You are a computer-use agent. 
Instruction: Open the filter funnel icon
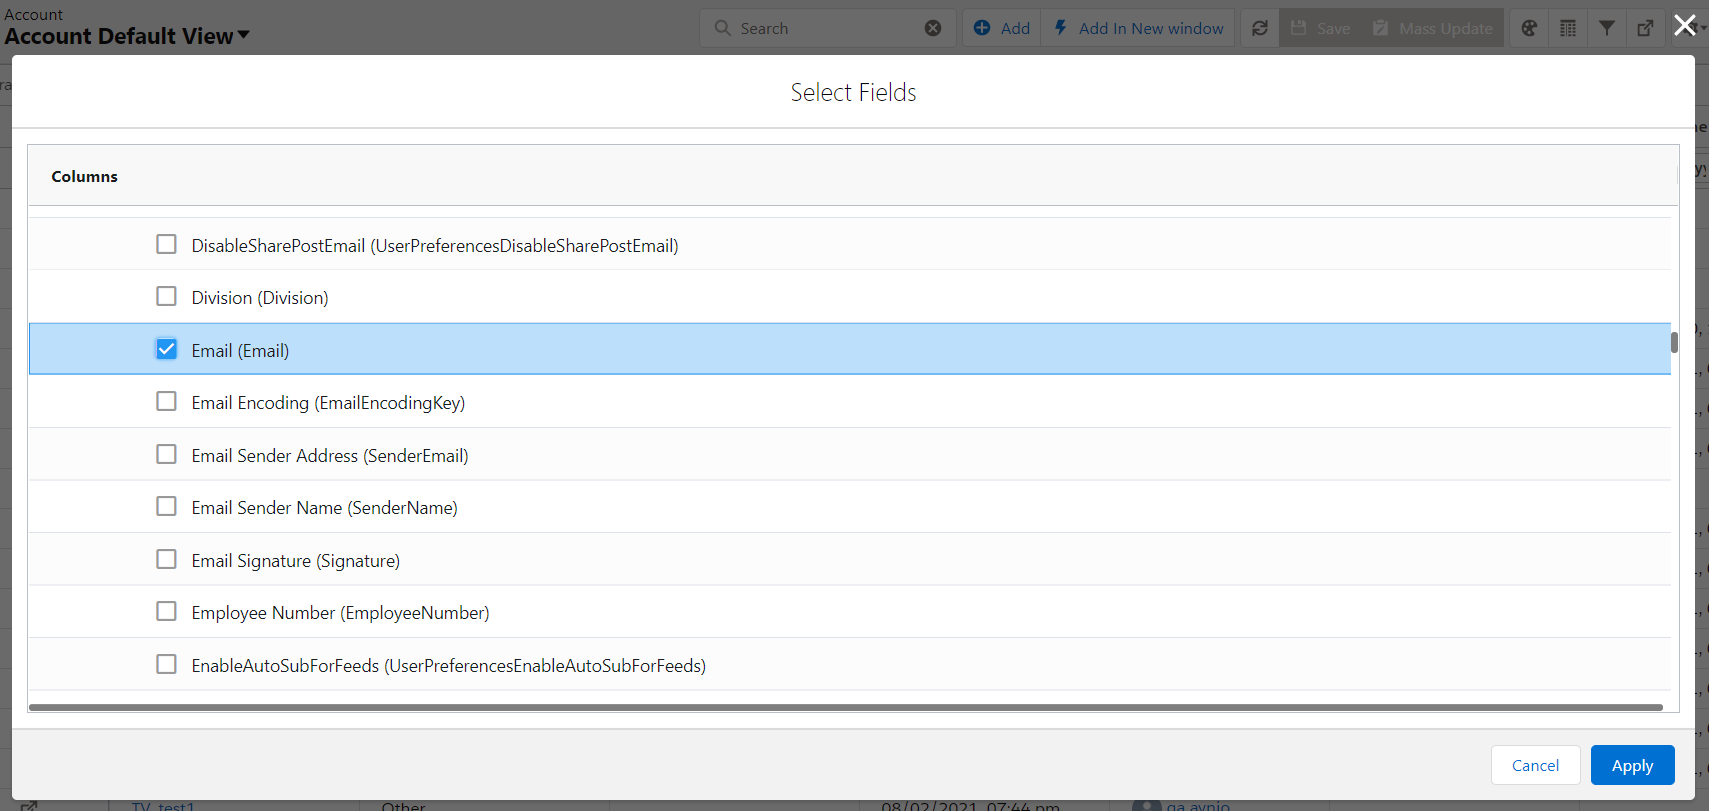click(x=1606, y=28)
